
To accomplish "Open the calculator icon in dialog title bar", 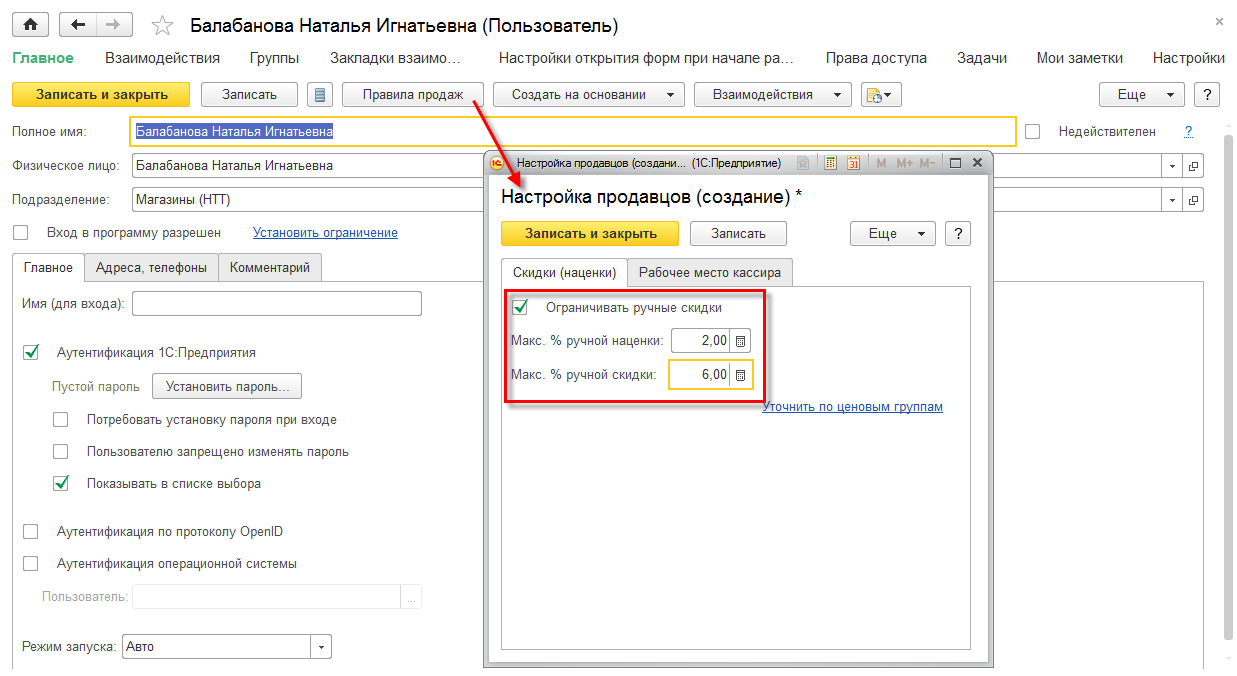I will coord(829,163).
